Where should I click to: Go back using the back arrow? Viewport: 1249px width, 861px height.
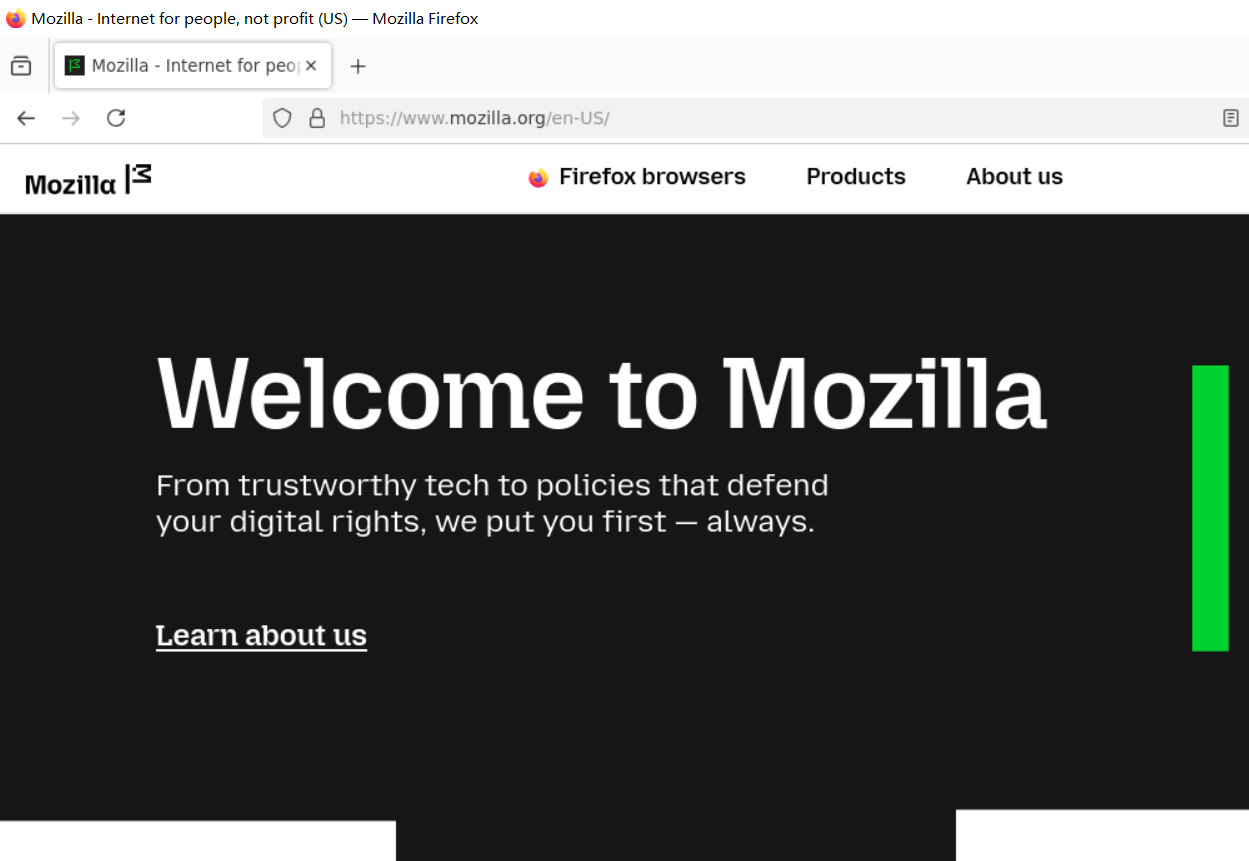pos(26,118)
